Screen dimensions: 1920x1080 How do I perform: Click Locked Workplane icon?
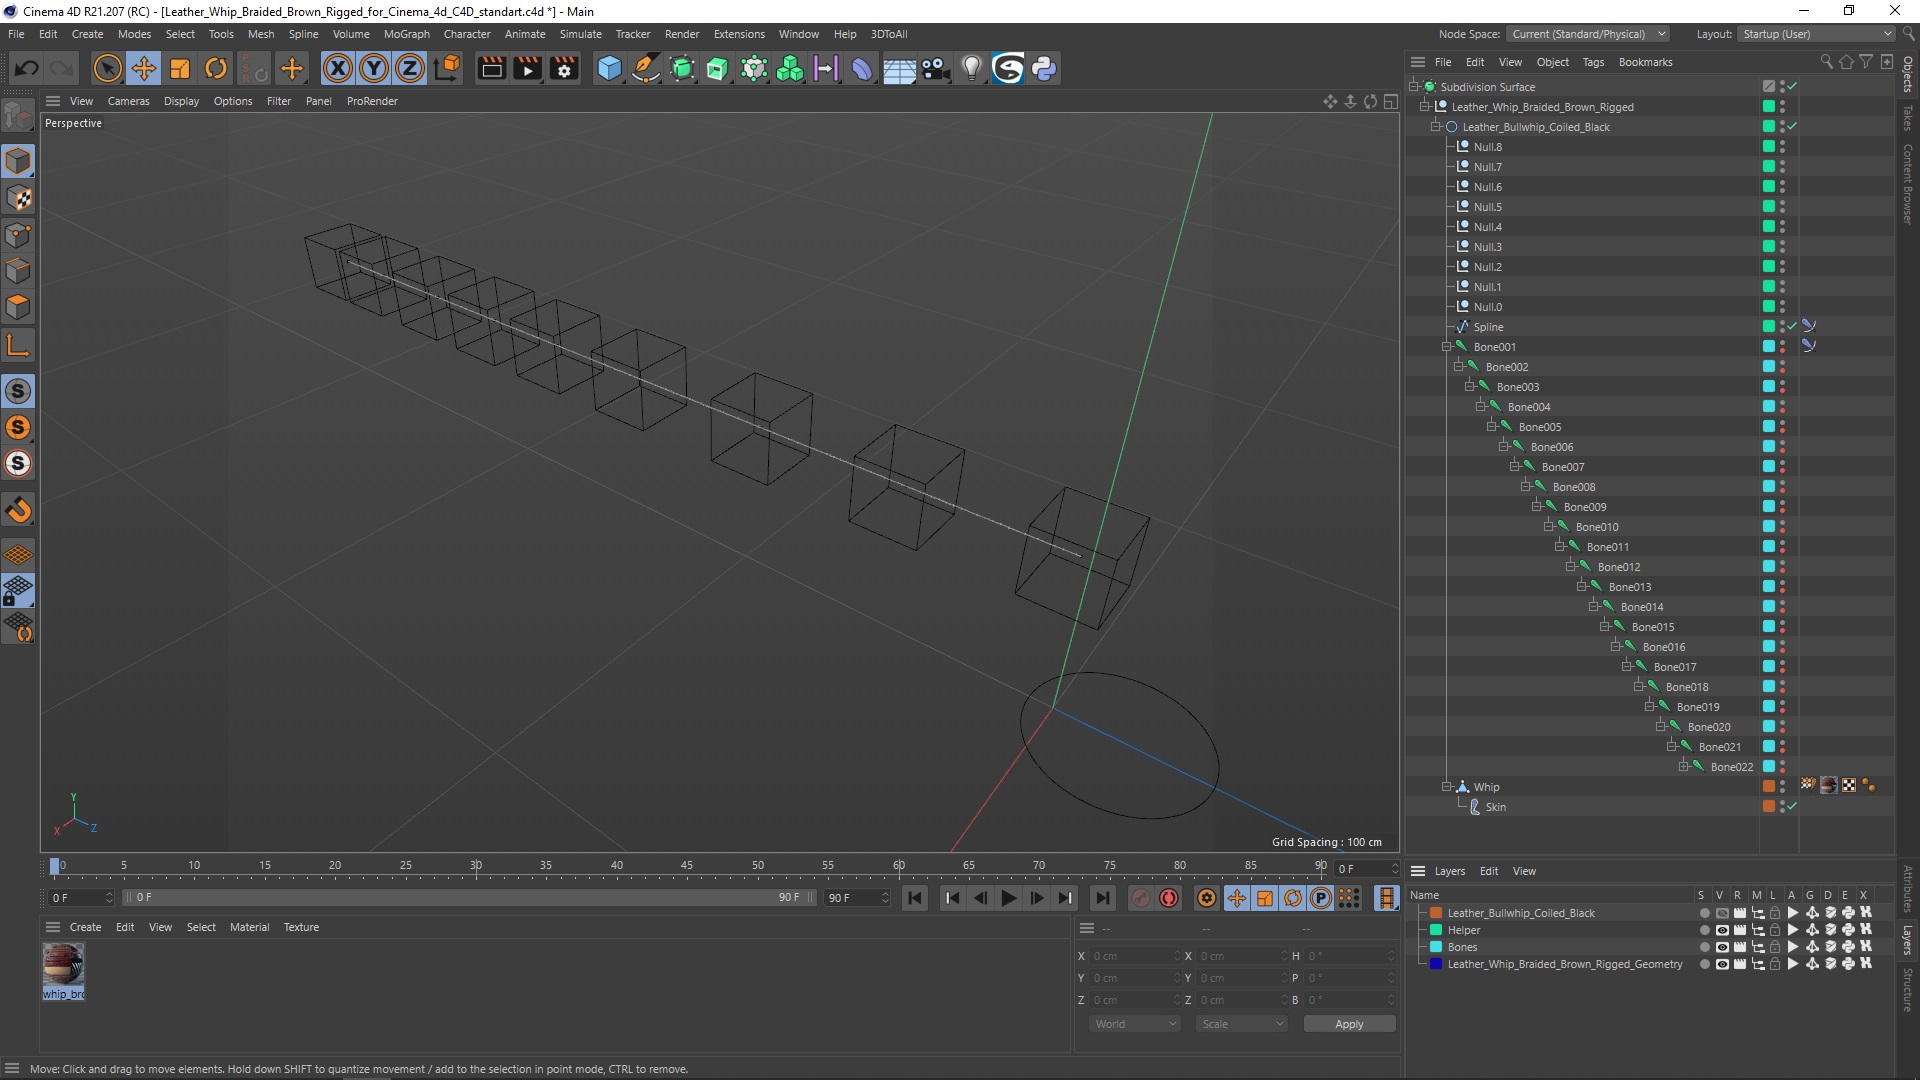tap(18, 590)
